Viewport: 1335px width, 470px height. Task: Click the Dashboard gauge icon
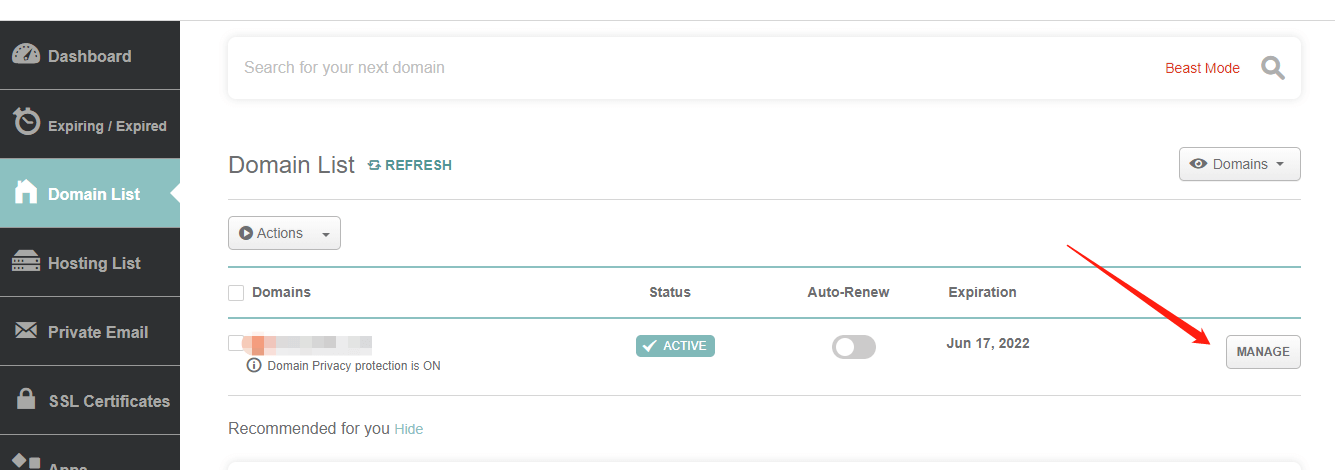pos(26,55)
